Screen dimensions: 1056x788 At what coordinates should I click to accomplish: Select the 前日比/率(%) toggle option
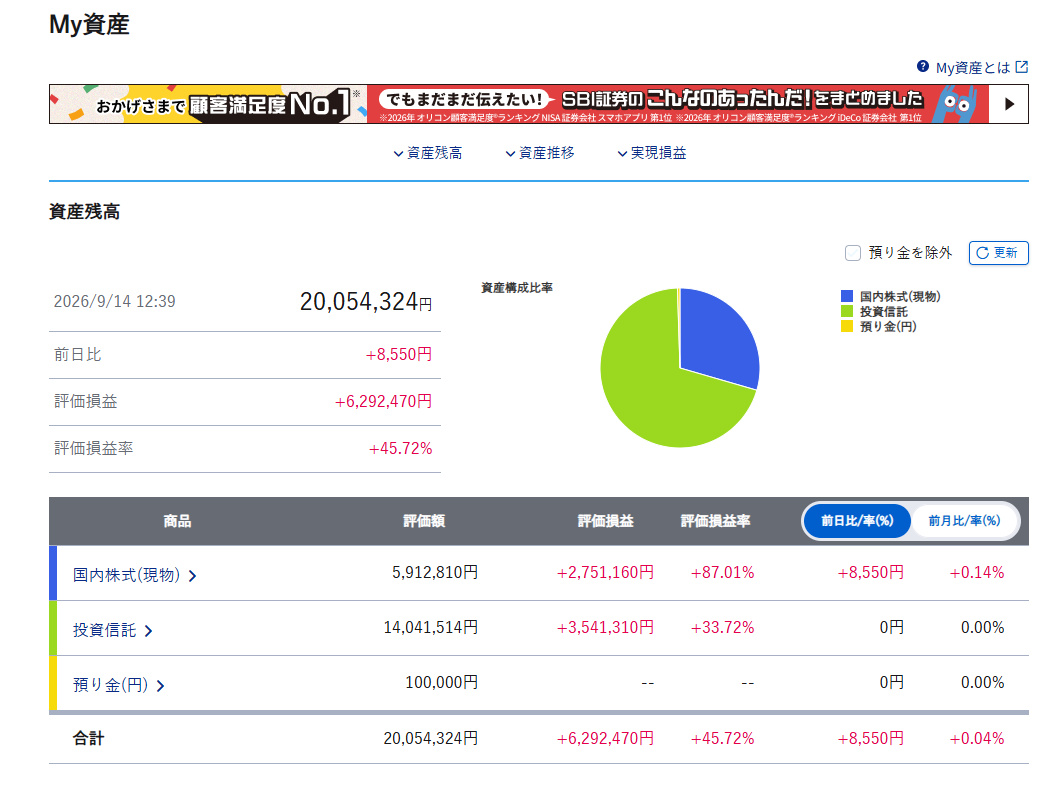(x=857, y=521)
